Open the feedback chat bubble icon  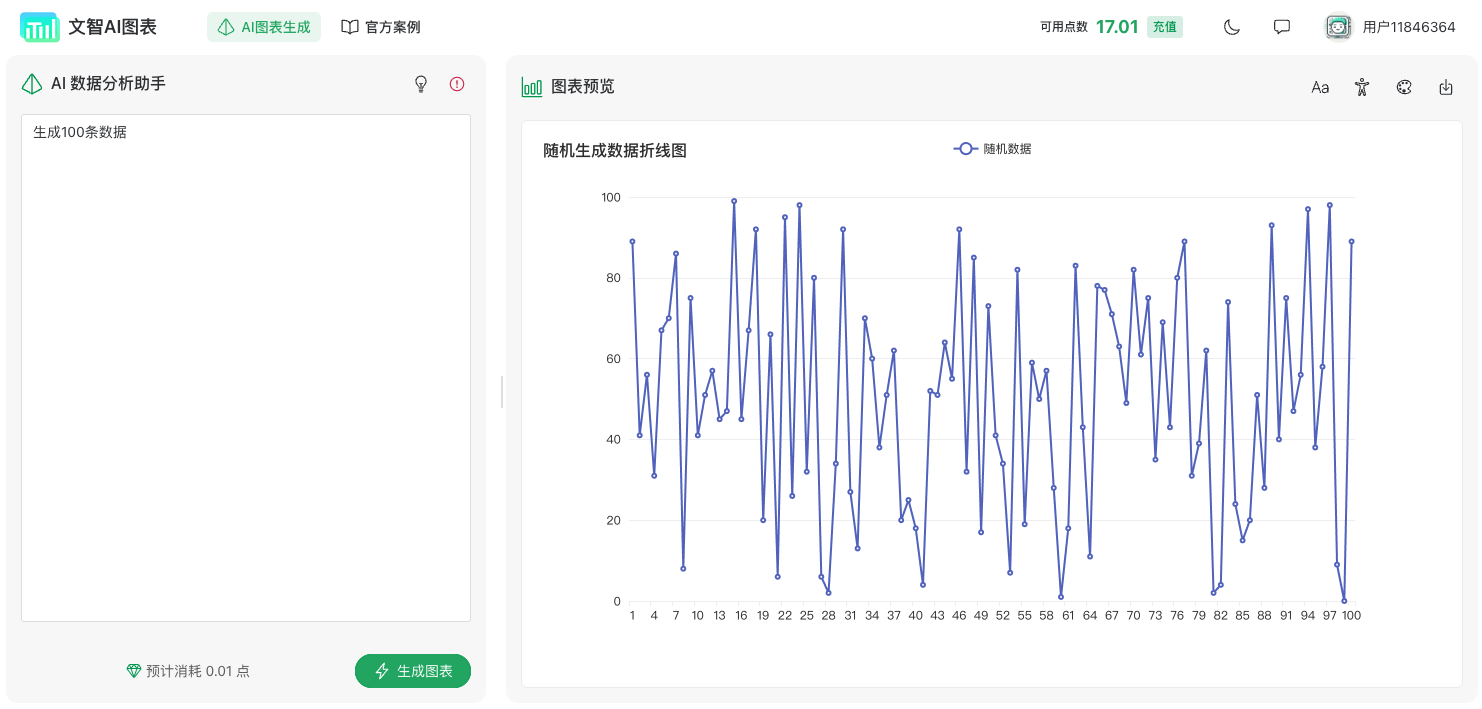1282,27
